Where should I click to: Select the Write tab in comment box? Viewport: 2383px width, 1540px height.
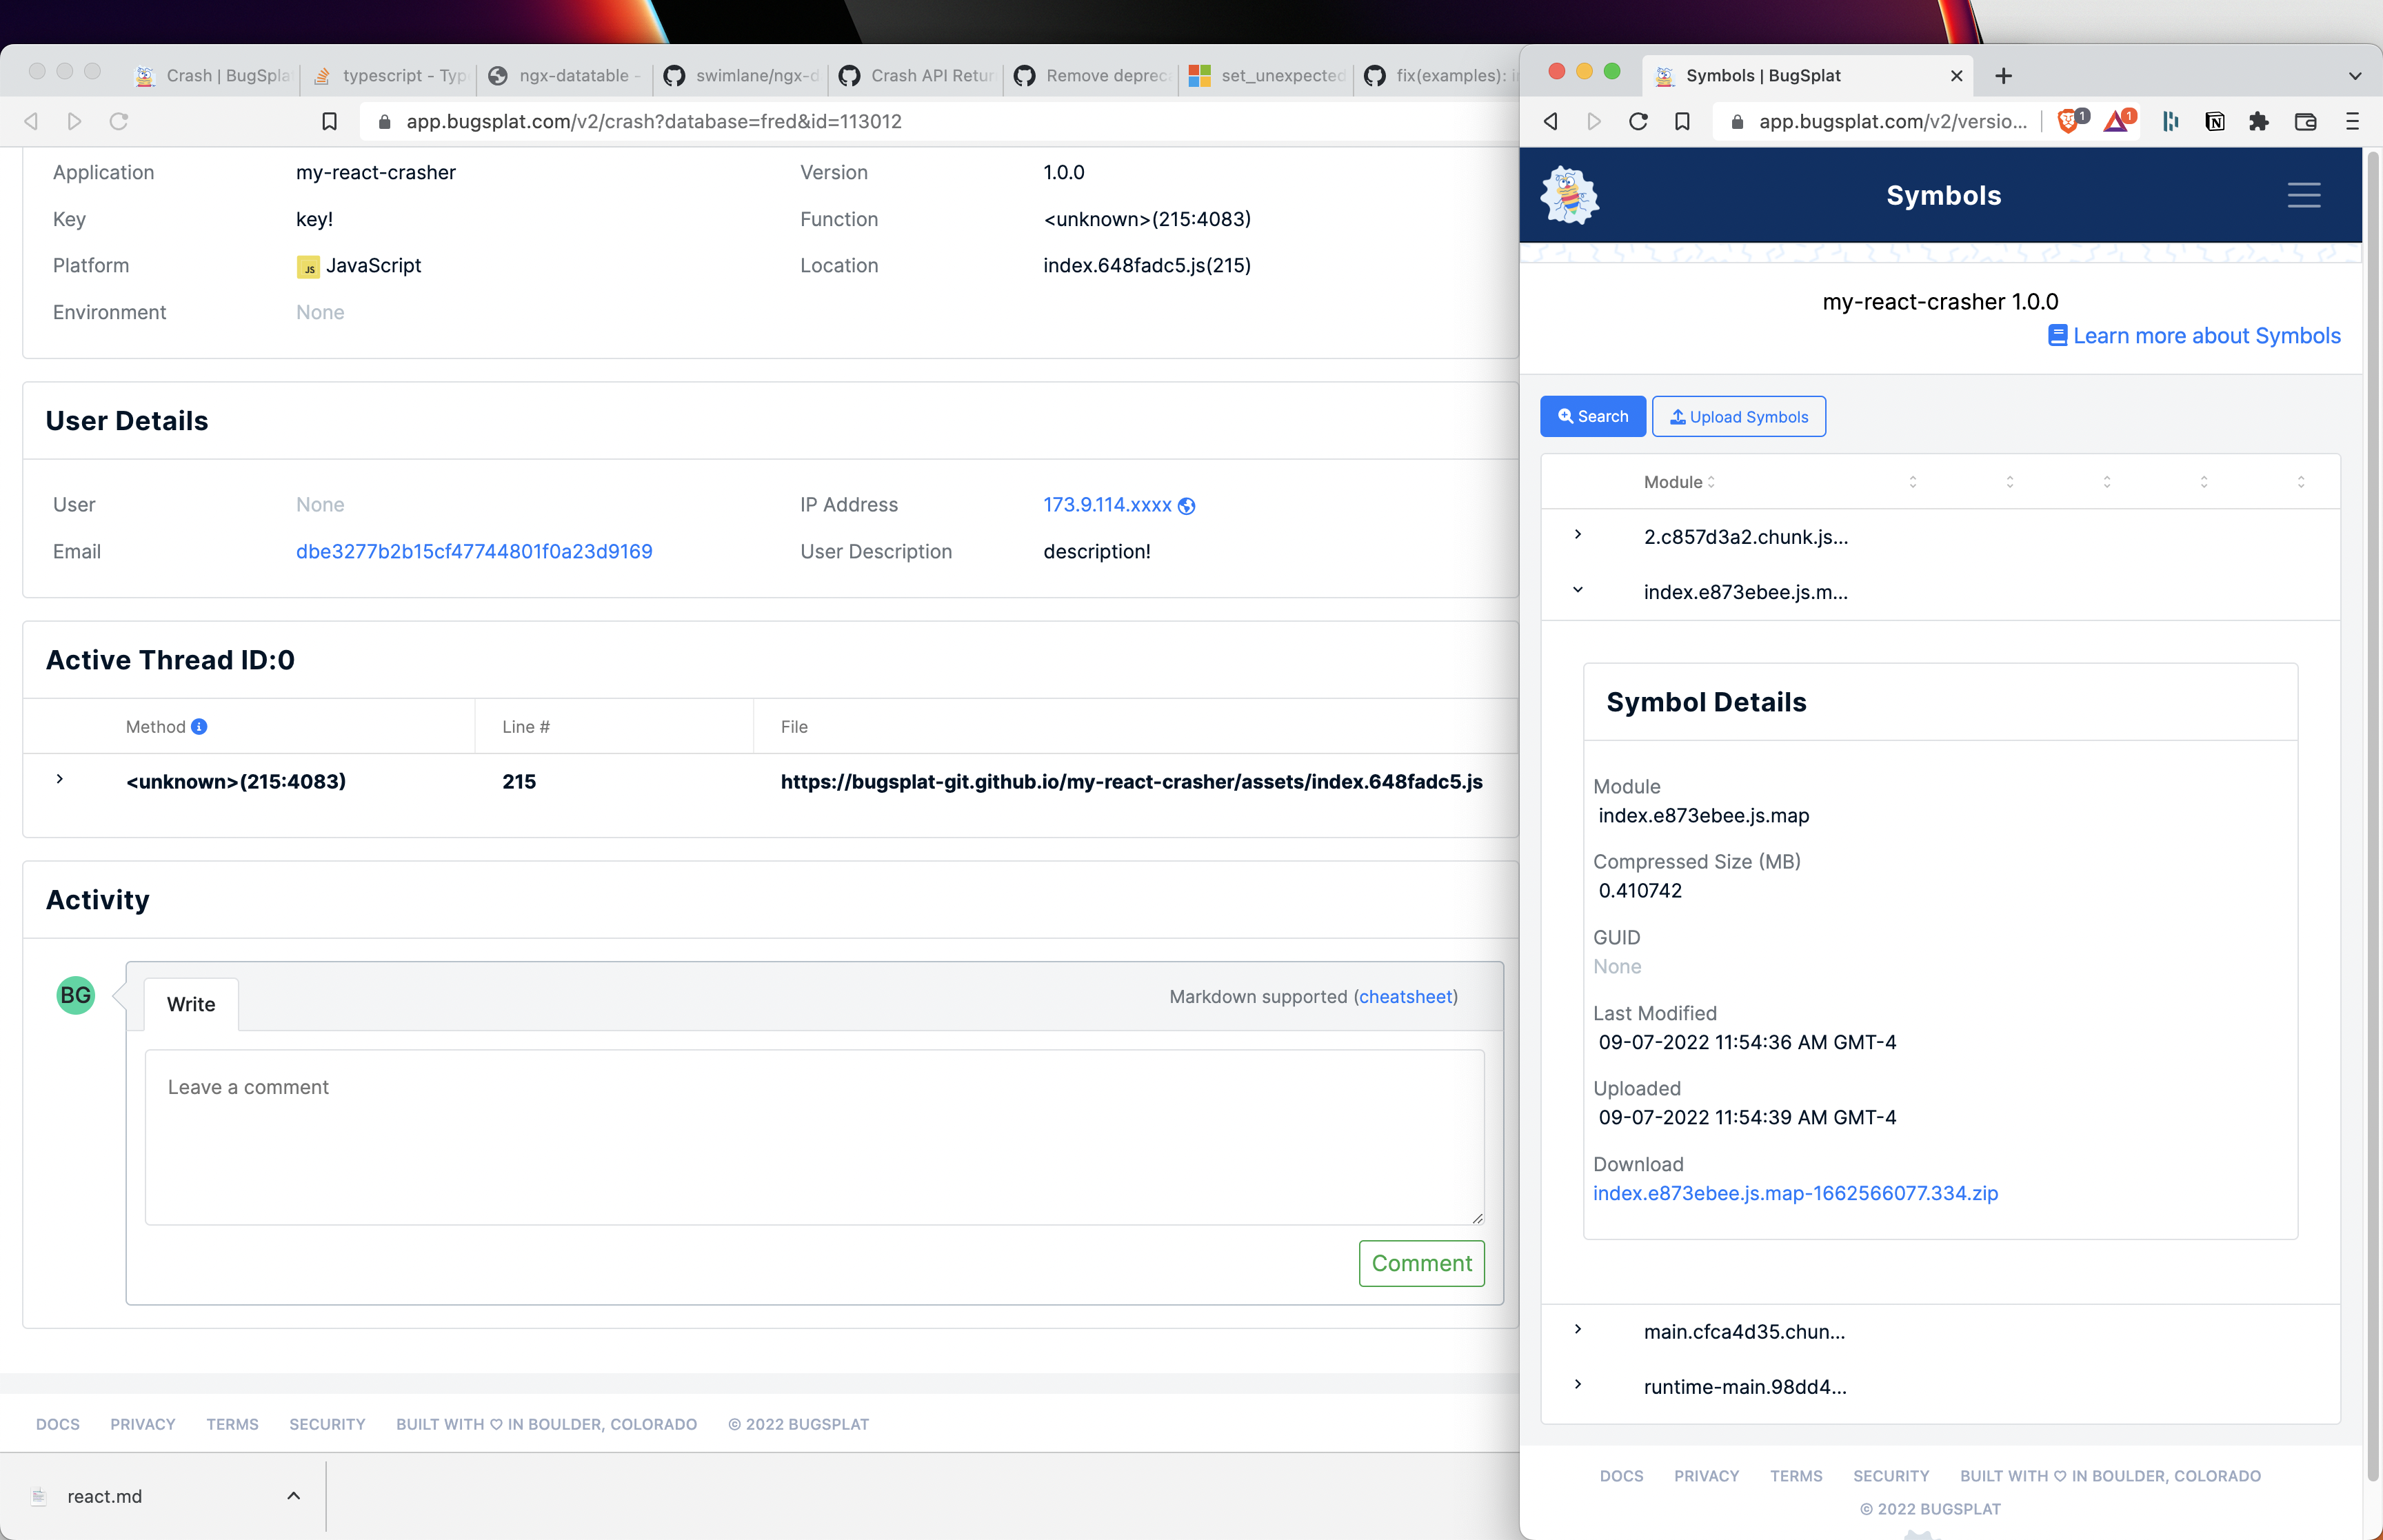coord(191,1004)
